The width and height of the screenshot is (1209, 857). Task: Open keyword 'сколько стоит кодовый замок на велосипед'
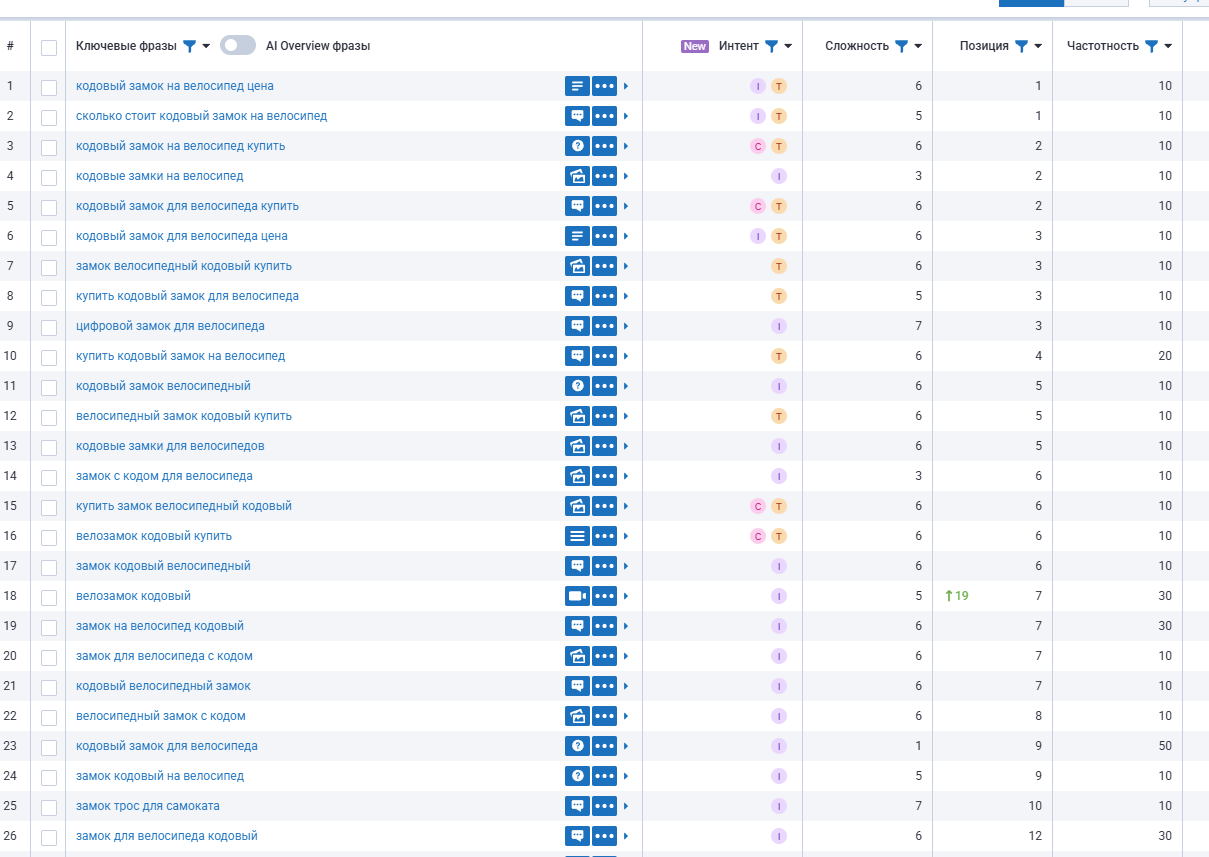tap(201, 116)
